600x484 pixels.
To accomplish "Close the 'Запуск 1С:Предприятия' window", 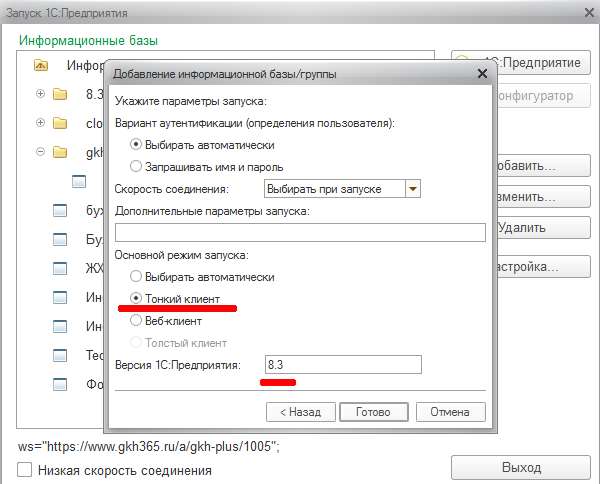I will coord(590,13).
